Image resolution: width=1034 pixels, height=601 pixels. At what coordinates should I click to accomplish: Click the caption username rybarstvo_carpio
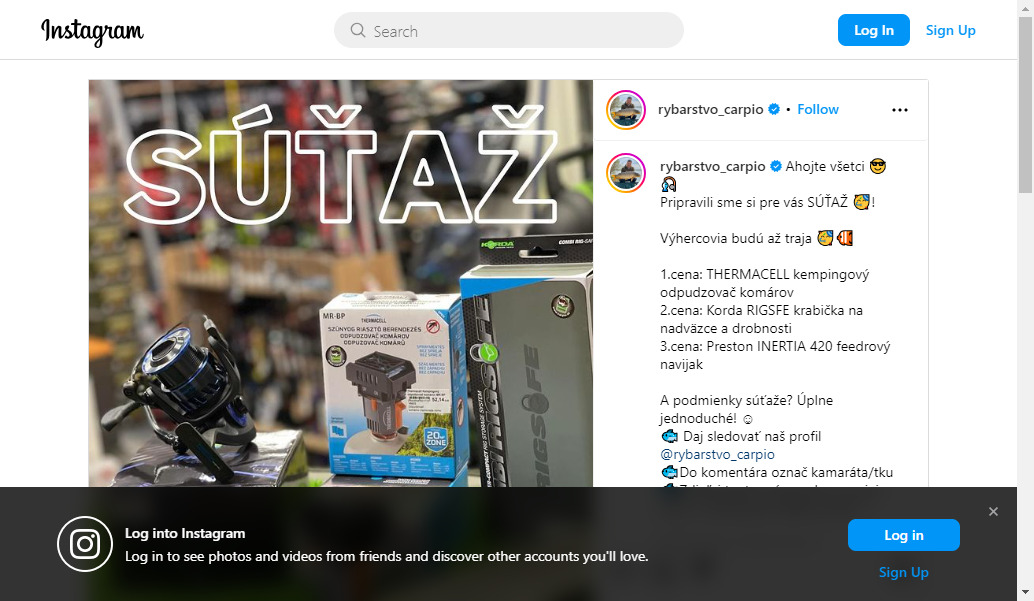(x=712, y=166)
